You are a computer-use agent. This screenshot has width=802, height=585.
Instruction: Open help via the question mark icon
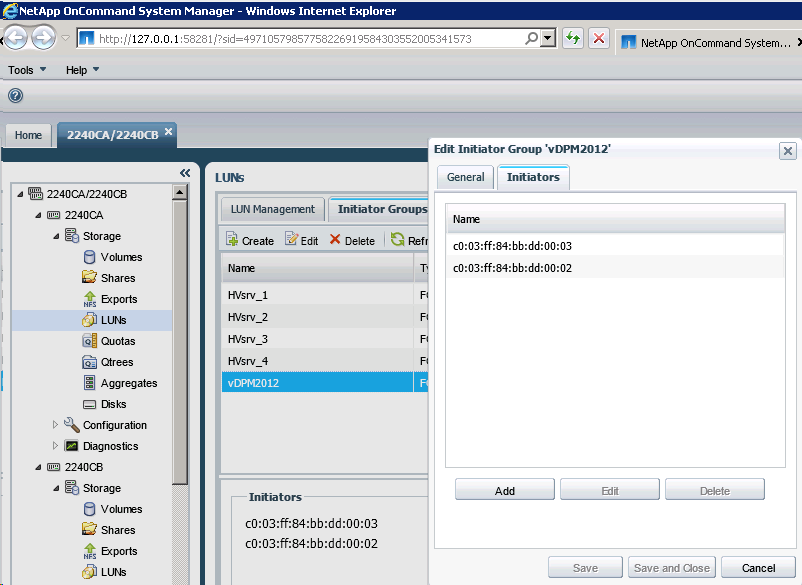pyautogui.click(x=15, y=95)
